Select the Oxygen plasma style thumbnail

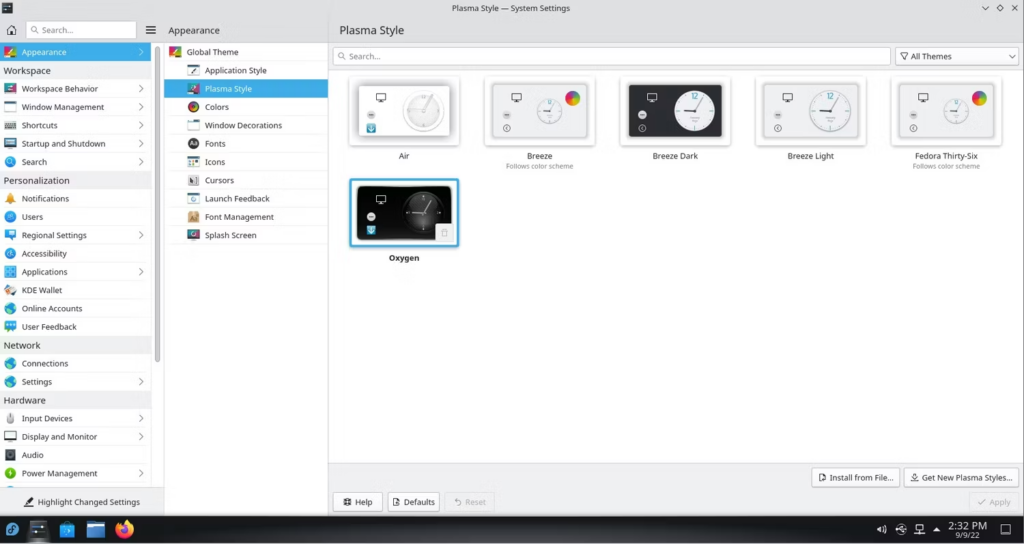coord(404,213)
